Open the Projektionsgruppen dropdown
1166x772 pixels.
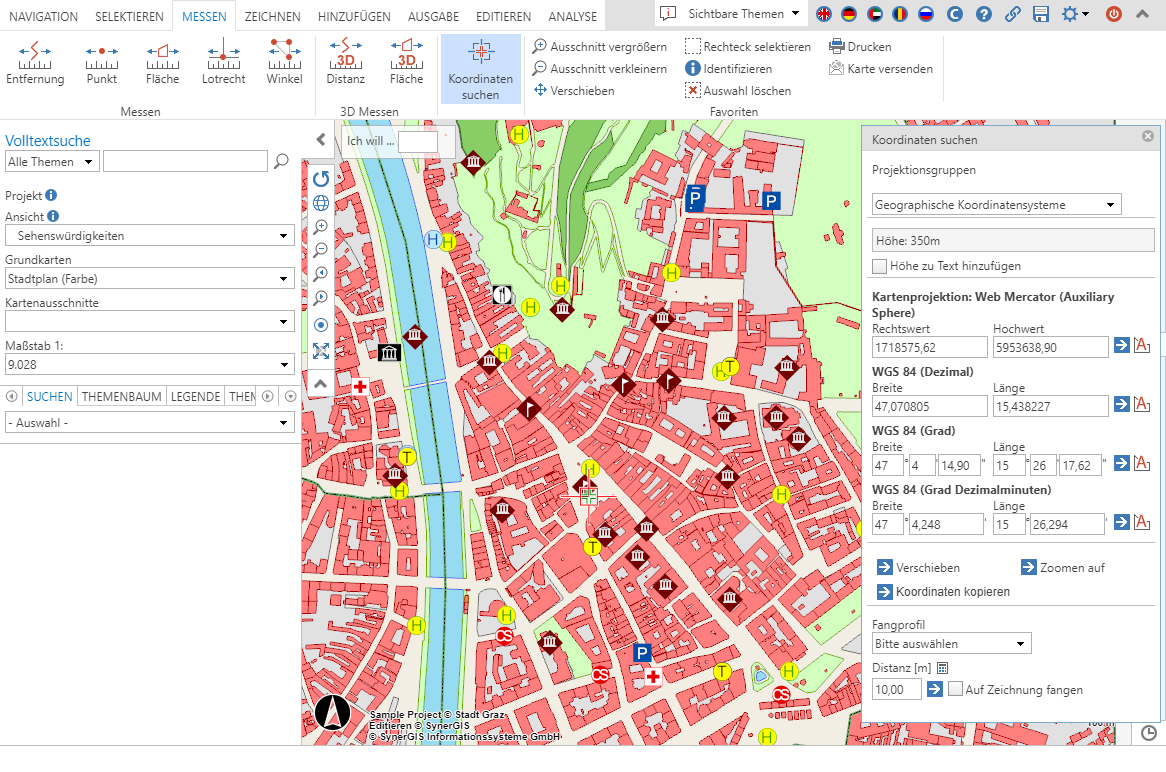pos(996,203)
